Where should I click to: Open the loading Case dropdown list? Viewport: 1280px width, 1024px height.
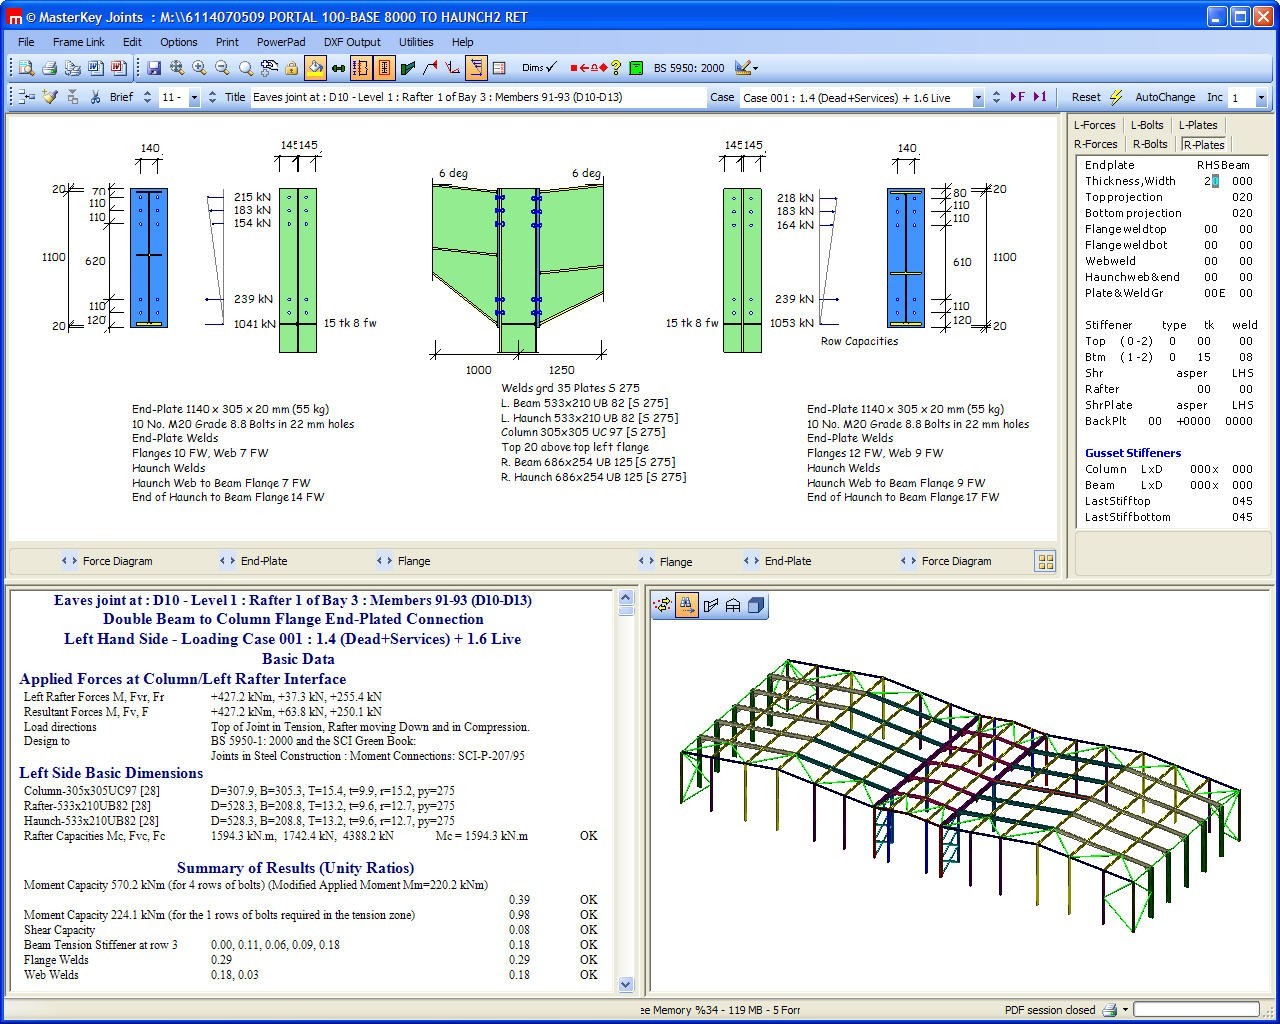(x=977, y=98)
